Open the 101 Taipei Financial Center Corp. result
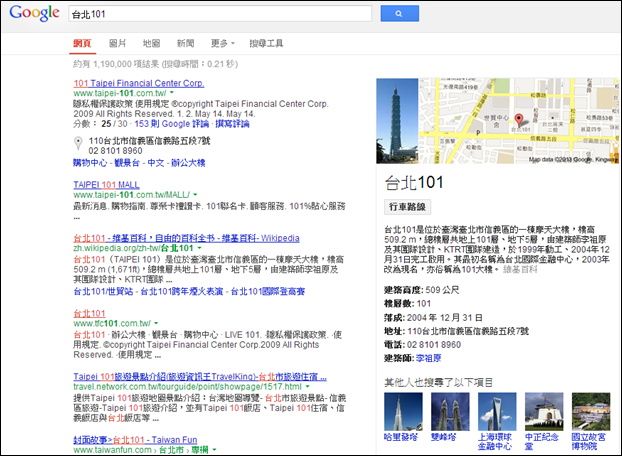The height and width of the screenshot is (456, 622). pyautogui.click(x=139, y=83)
